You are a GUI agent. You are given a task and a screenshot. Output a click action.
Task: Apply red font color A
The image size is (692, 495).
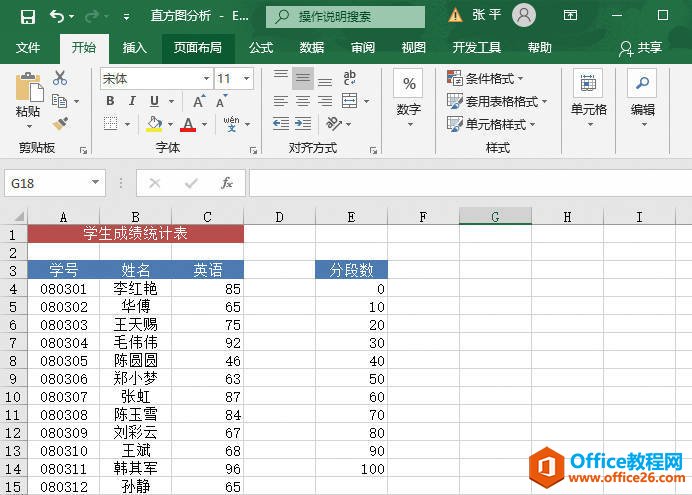[x=188, y=124]
